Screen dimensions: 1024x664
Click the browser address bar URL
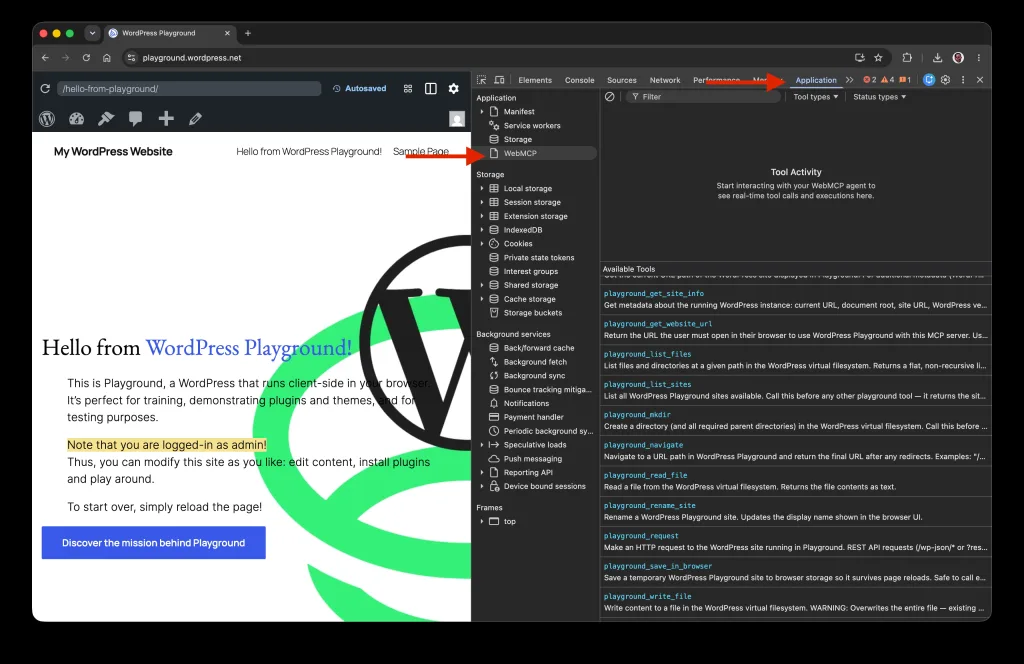(191, 57)
